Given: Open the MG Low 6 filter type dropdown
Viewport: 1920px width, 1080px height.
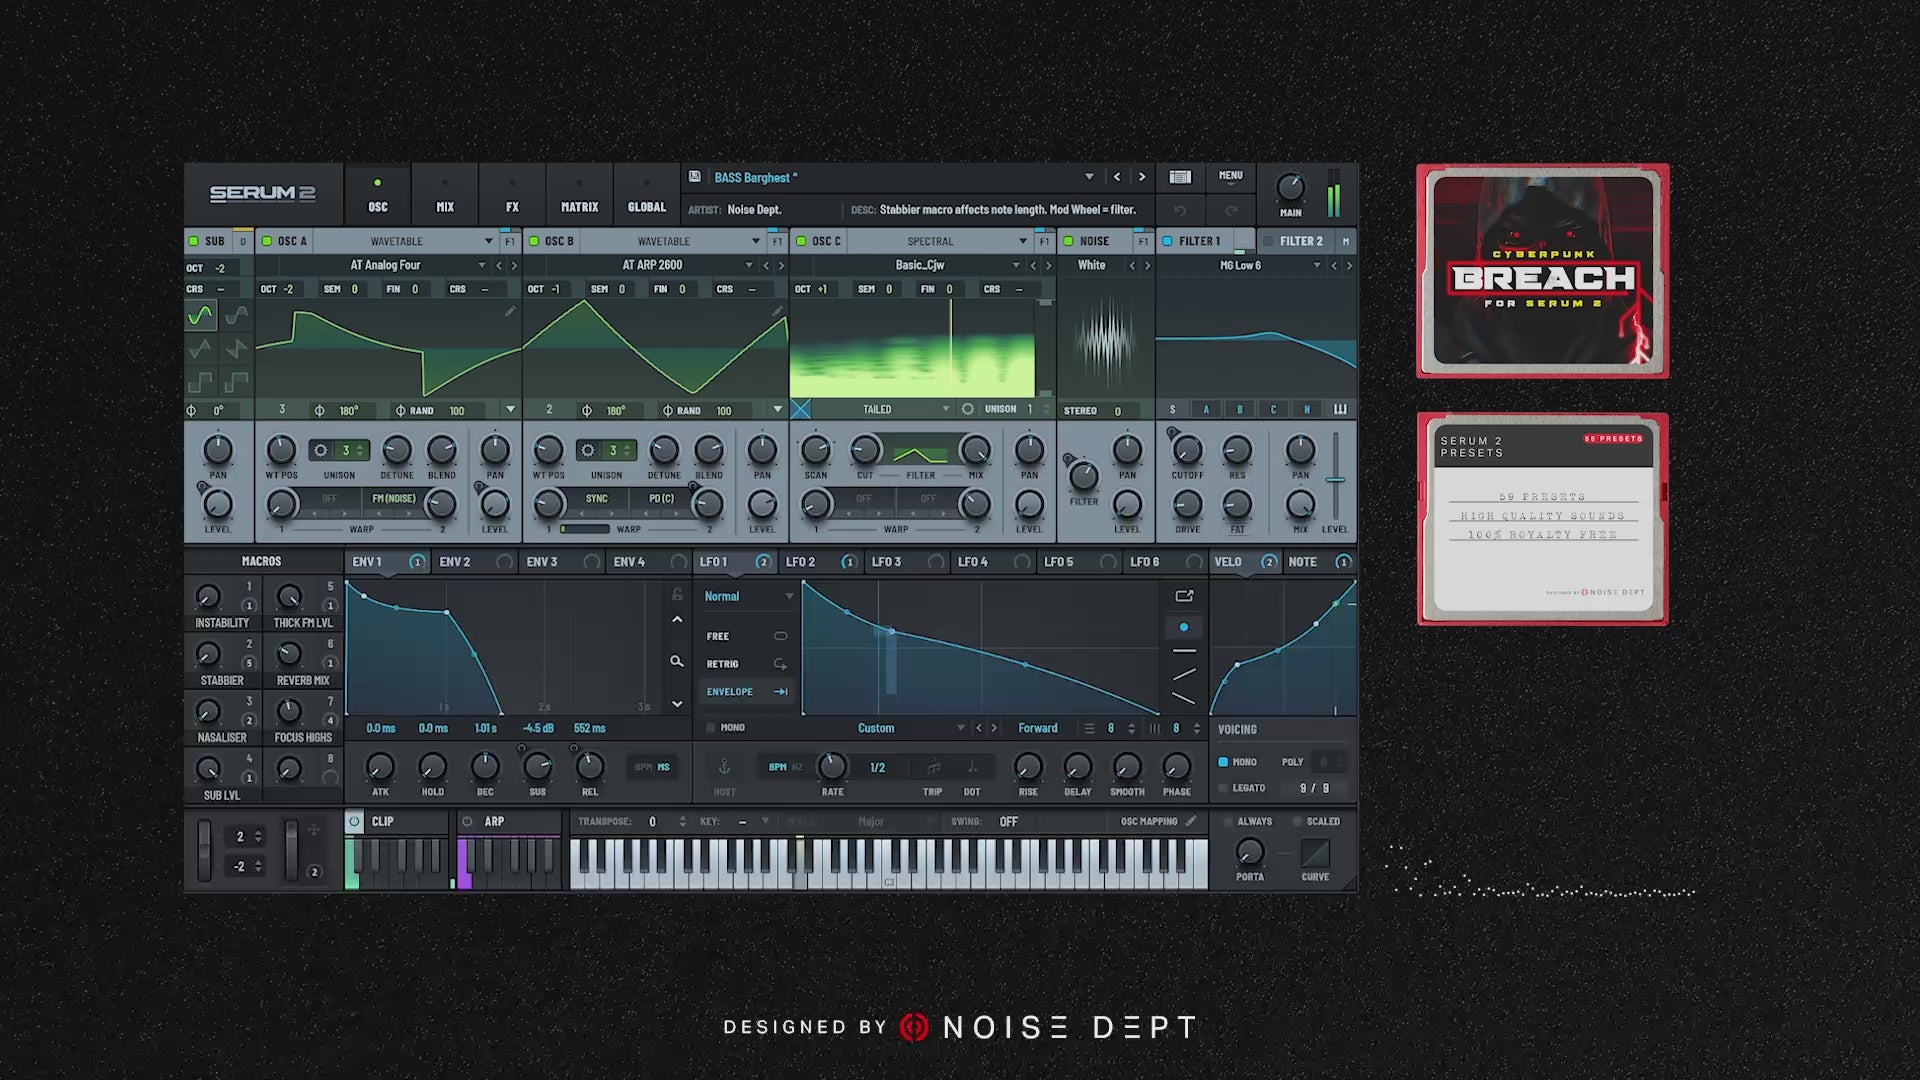Looking at the screenshot, I should (x=1317, y=265).
